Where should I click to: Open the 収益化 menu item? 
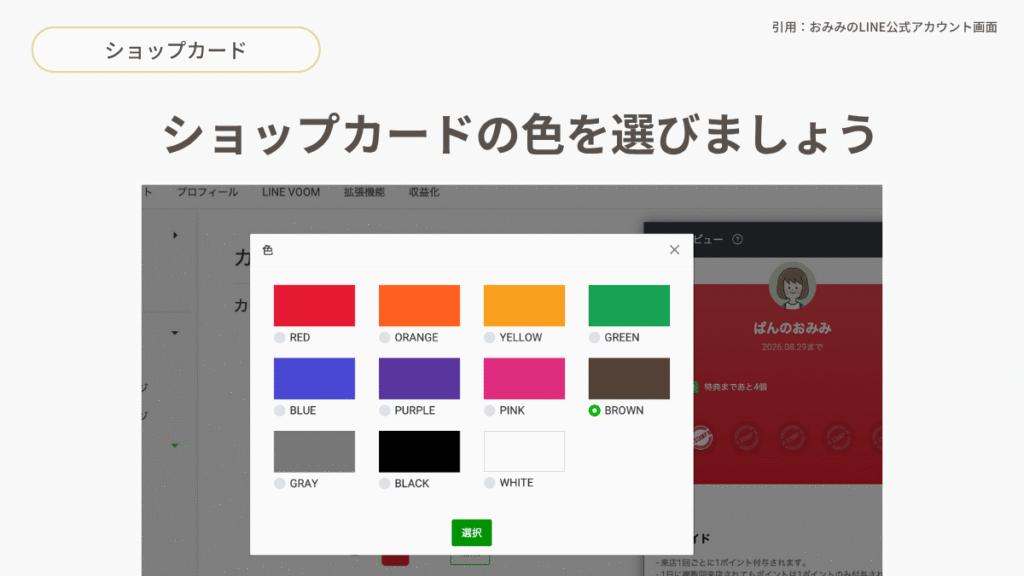tap(424, 192)
